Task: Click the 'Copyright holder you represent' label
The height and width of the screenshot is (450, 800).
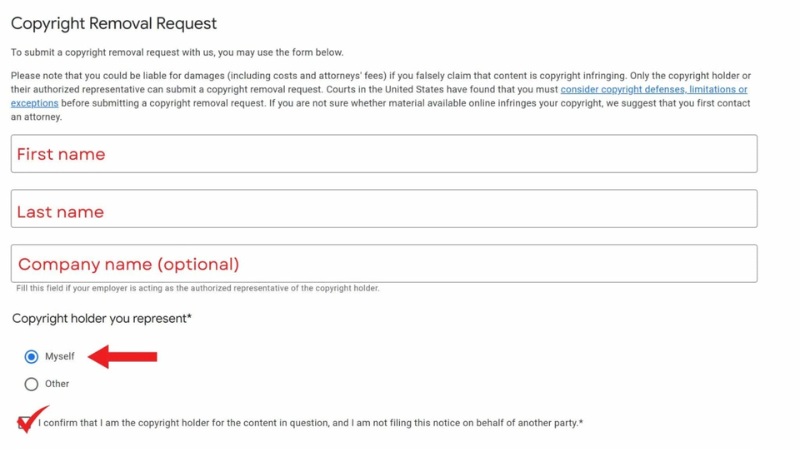Action: click(98, 318)
